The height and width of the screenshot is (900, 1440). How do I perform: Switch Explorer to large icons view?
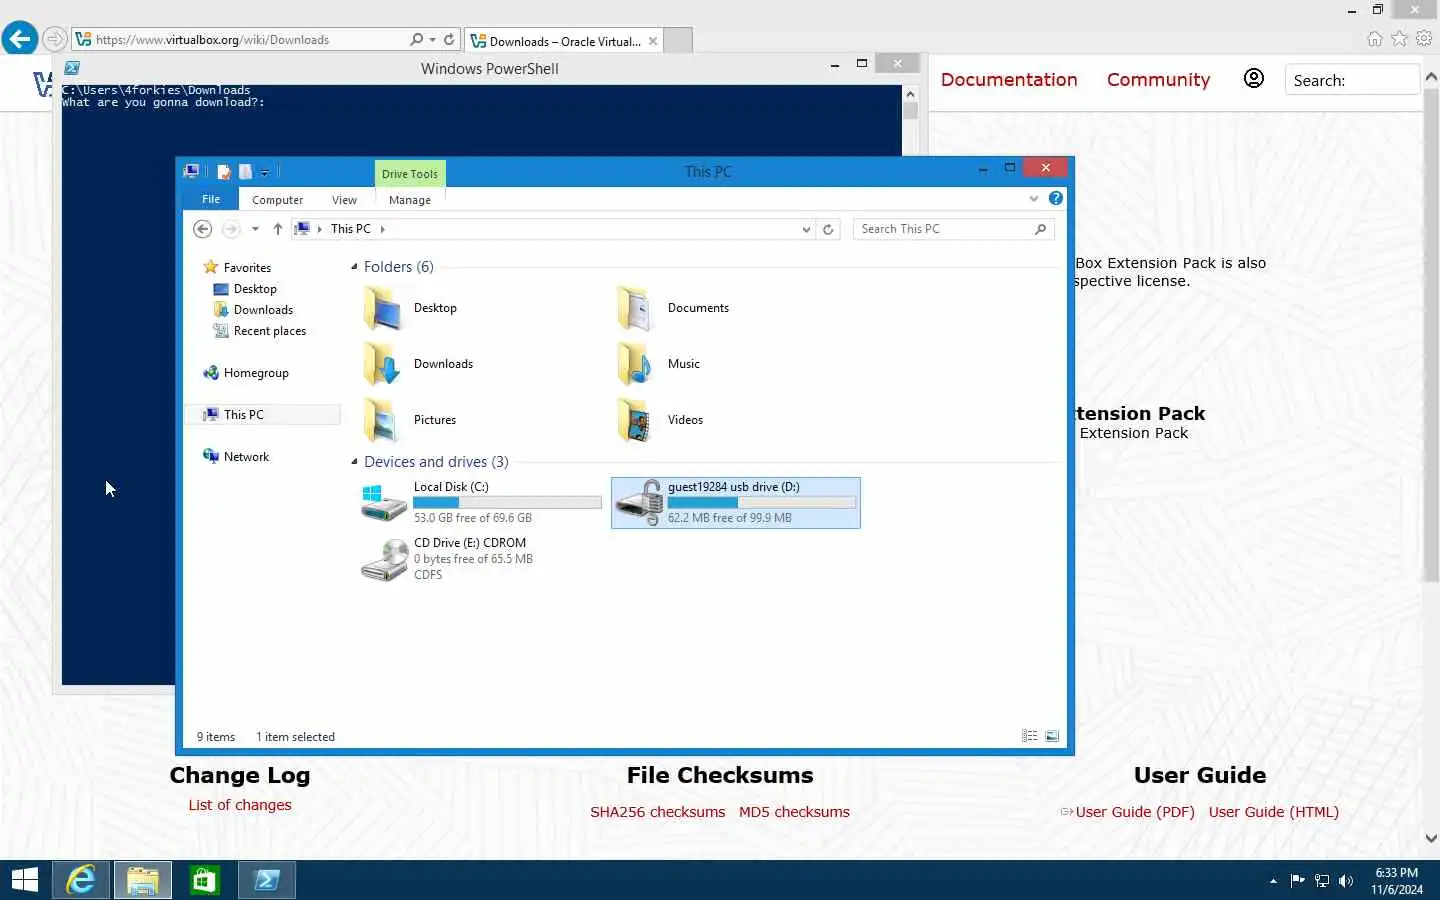[x=1052, y=736]
